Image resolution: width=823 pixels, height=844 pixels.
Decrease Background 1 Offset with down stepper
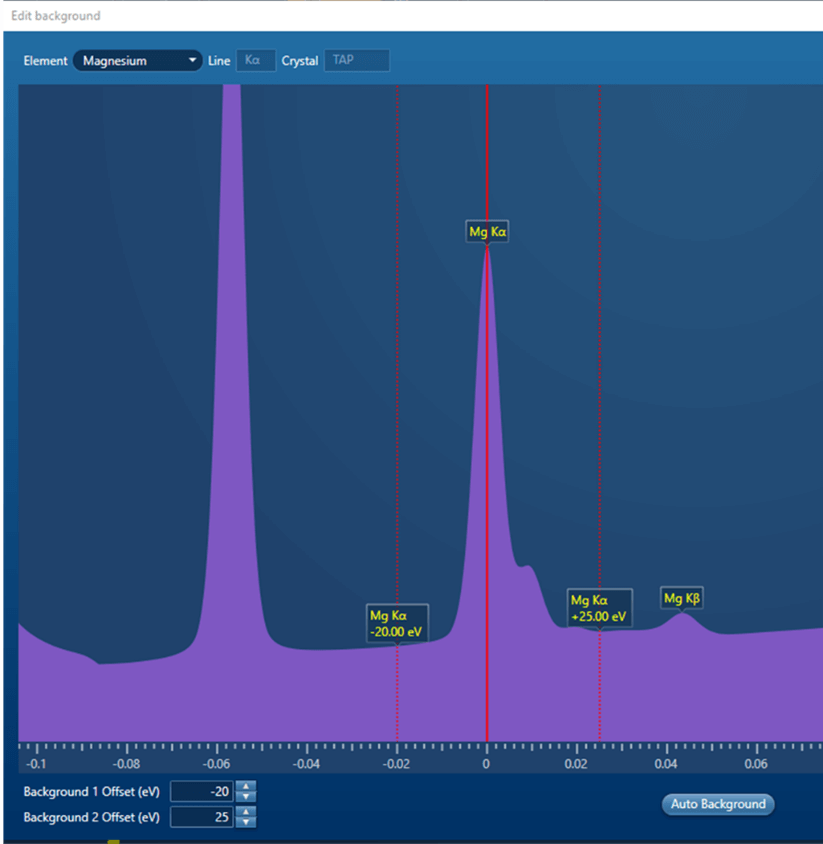click(x=244, y=797)
